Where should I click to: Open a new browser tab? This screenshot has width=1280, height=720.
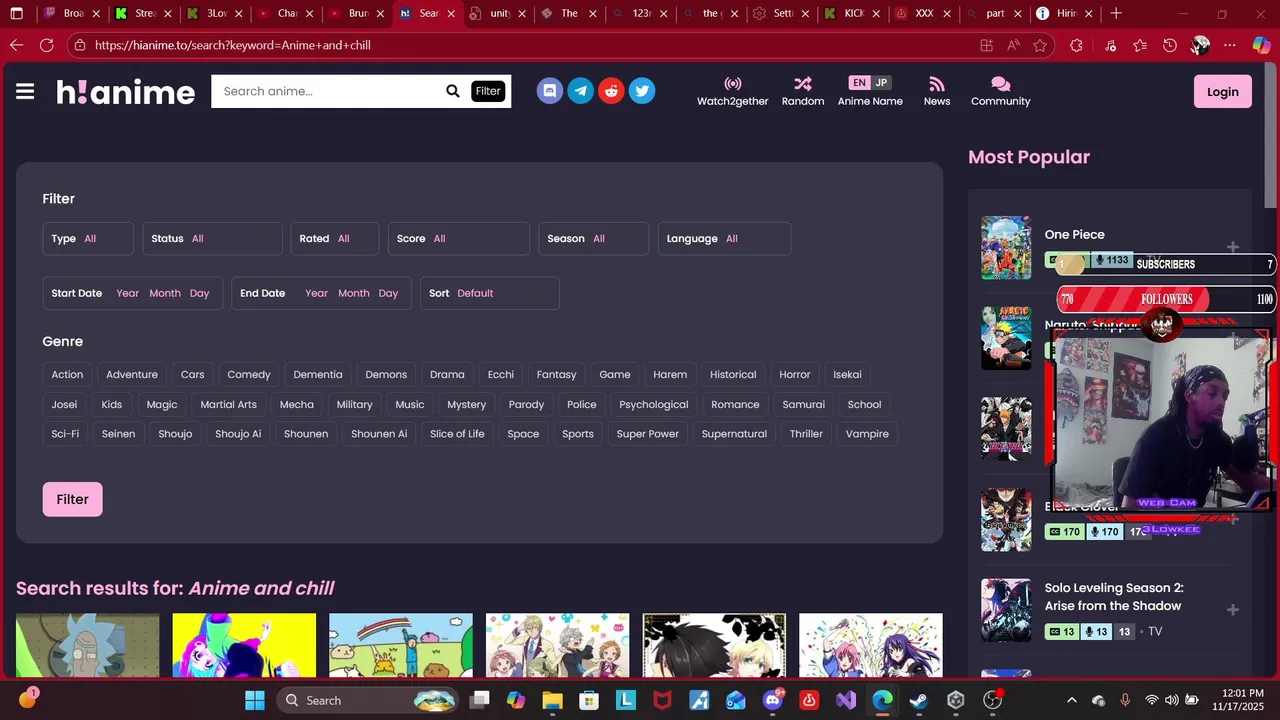(x=1116, y=14)
